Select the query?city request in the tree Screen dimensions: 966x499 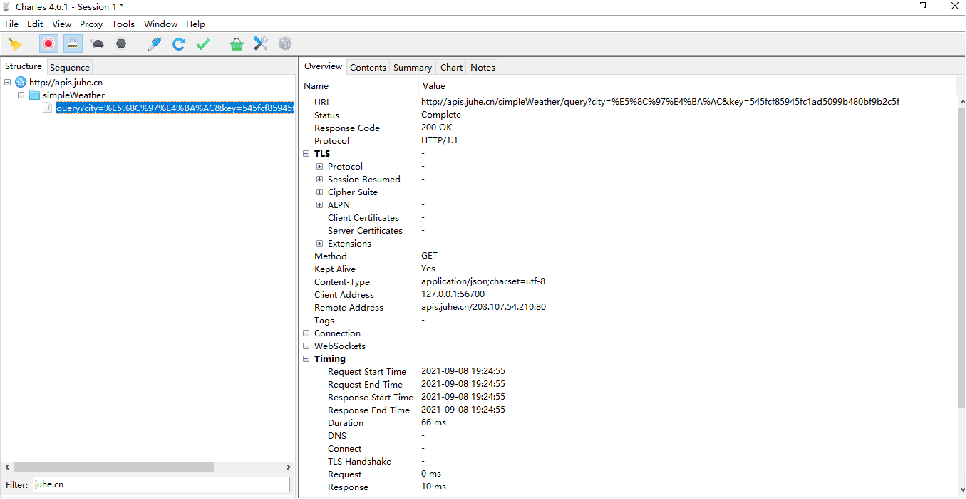tap(174, 108)
